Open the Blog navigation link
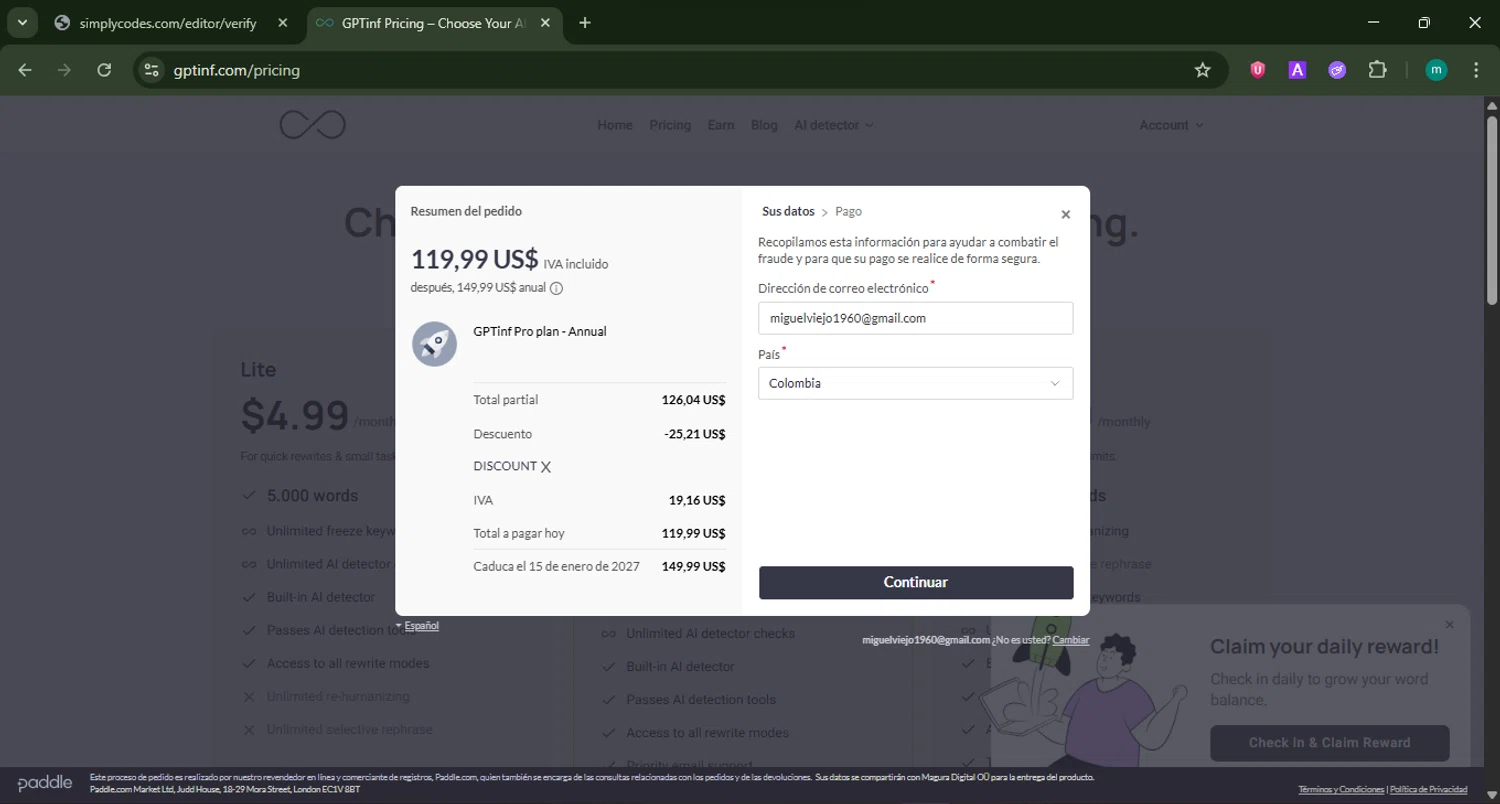This screenshot has width=1500, height=804. point(764,125)
